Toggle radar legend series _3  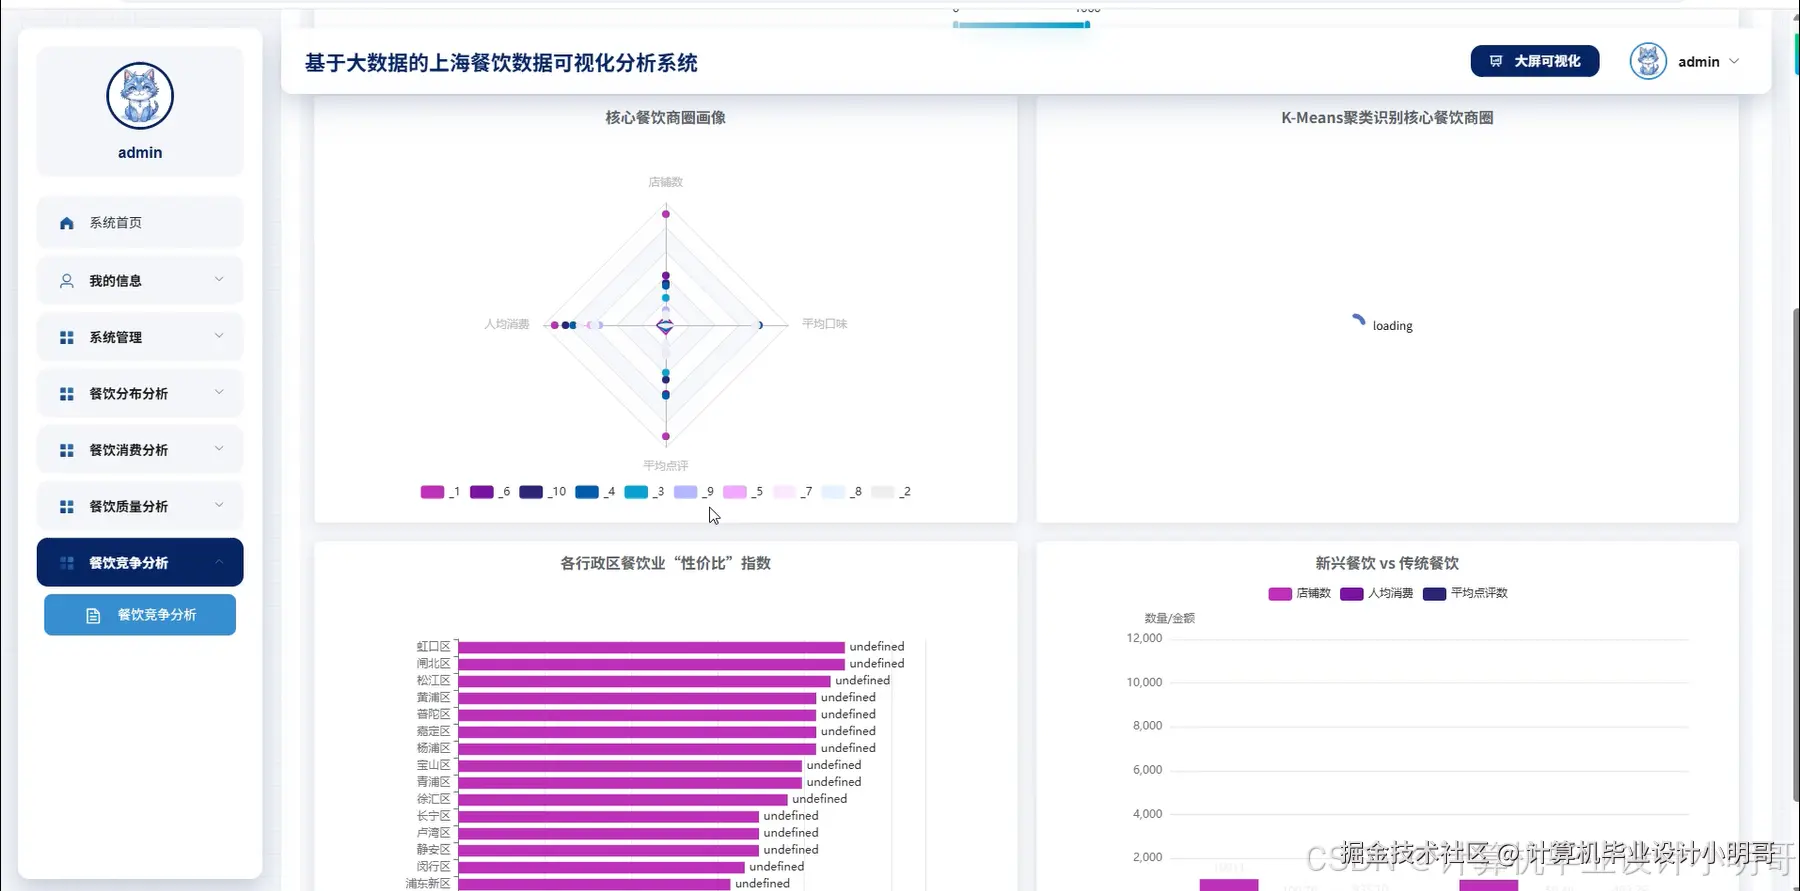pyautogui.click(x=644, y=492)
